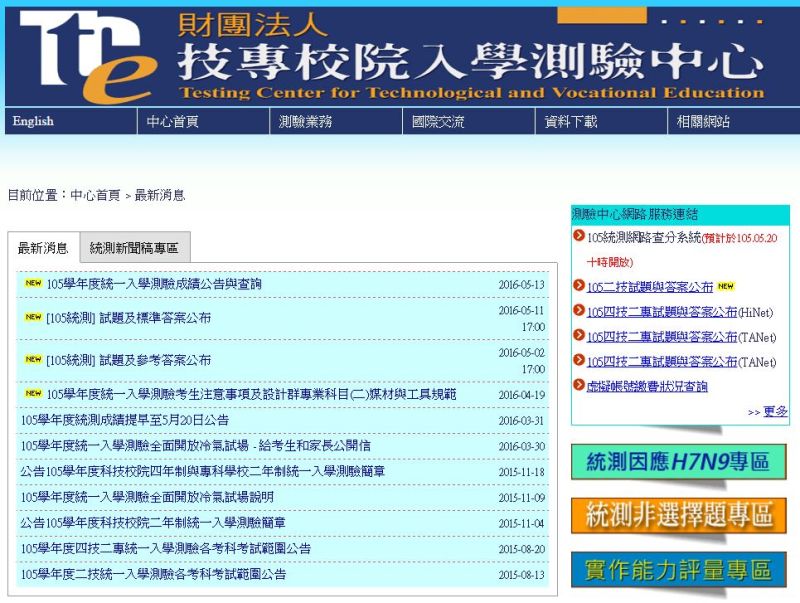Switch site language via English menu item
Screen dimensions: 800x603
[x=31, y=122]
